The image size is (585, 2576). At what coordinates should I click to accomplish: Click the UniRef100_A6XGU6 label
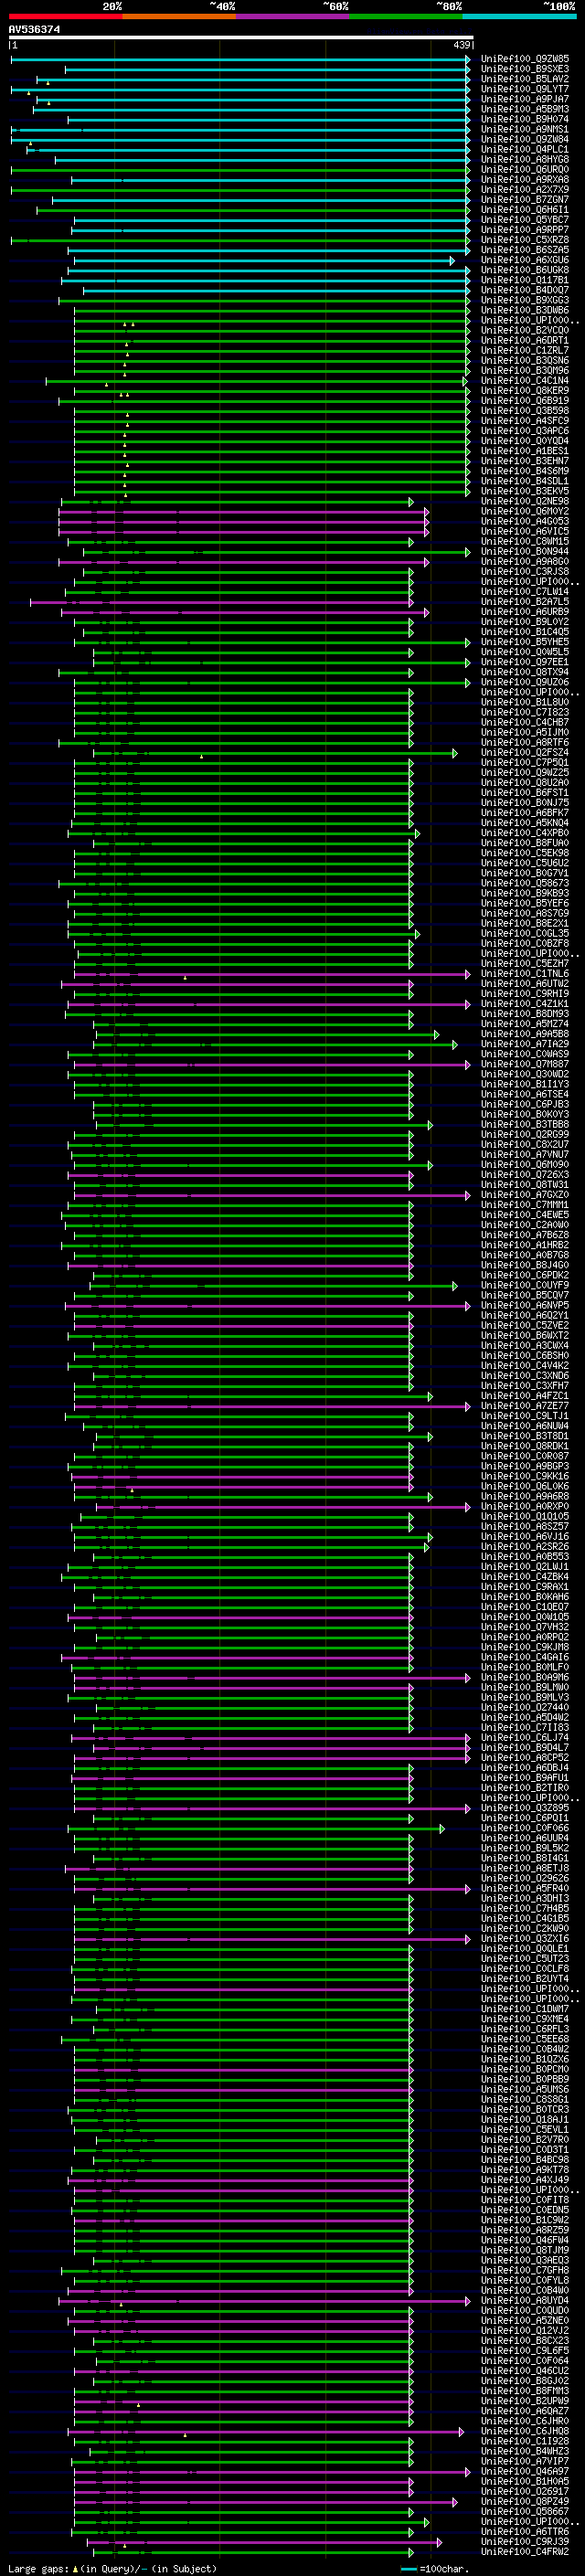click(525, 260)
